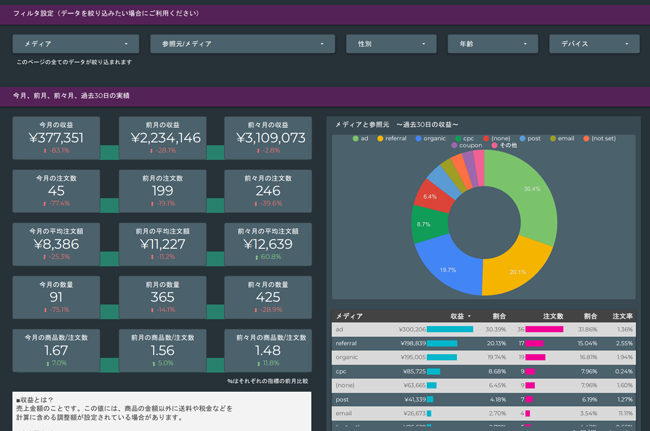Select the 前々月の数量 425 scorecard
650x431 pixels.
point(268,298)
